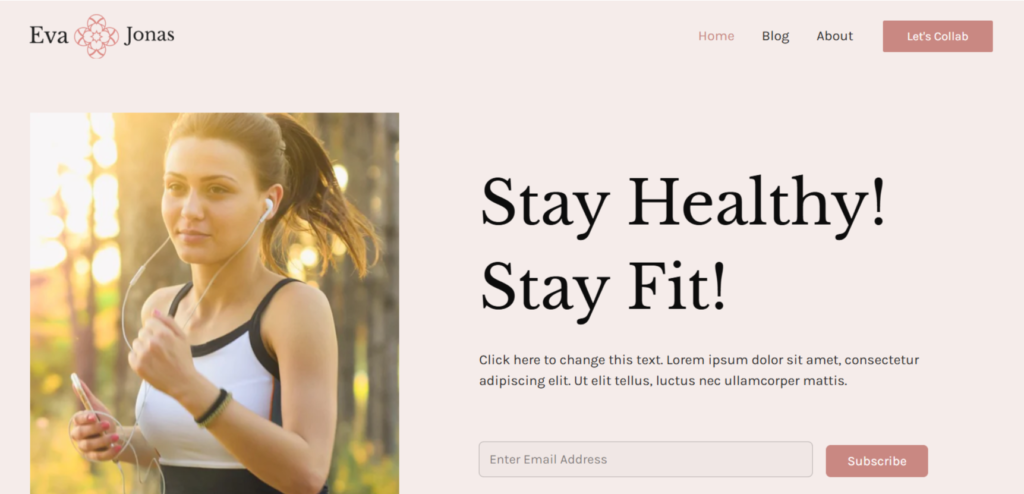Image resolution: width=1024 pixels, height=494 pixels.
Task: Click the "Jonas" logo text
Action: (x=149, y=36)
